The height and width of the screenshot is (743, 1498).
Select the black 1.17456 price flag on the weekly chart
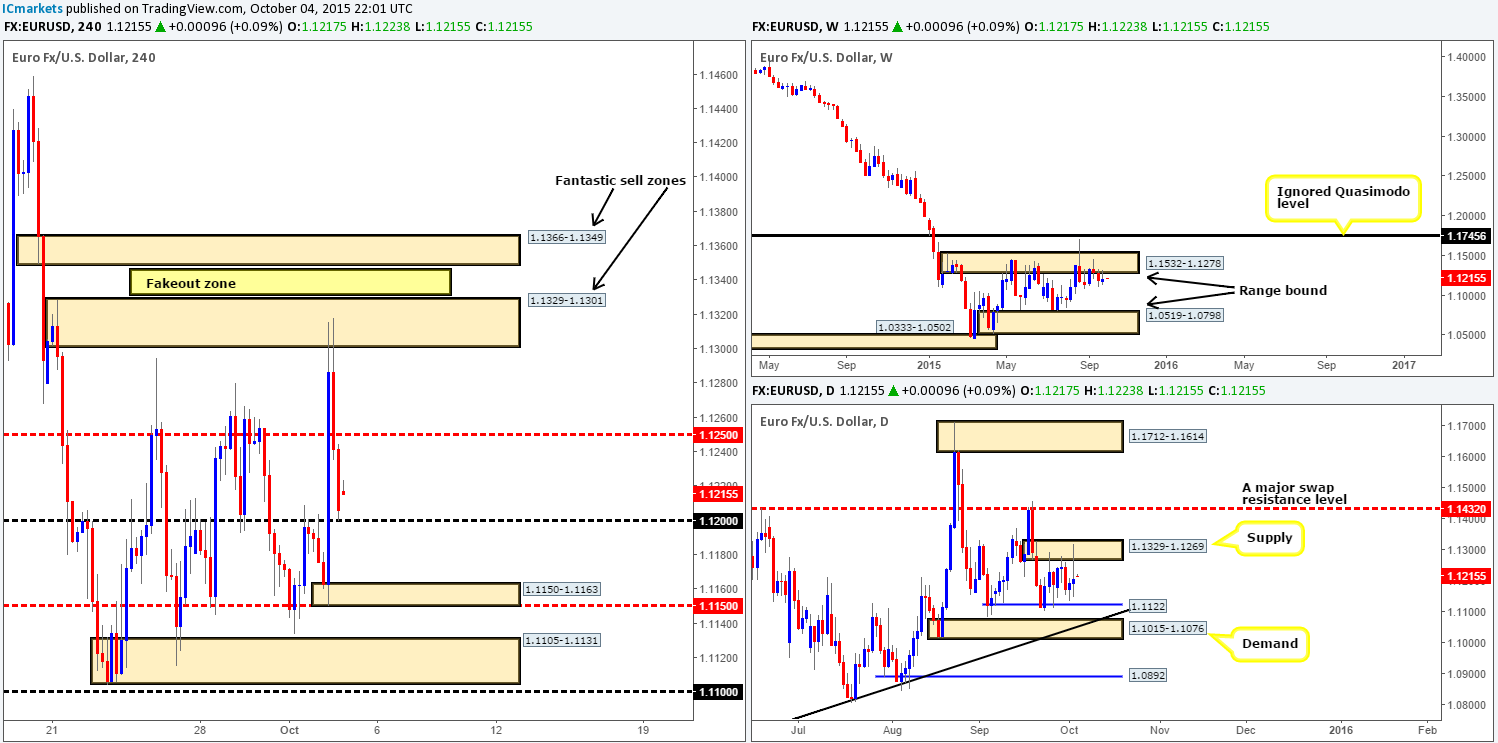(x=1464, y=236)
